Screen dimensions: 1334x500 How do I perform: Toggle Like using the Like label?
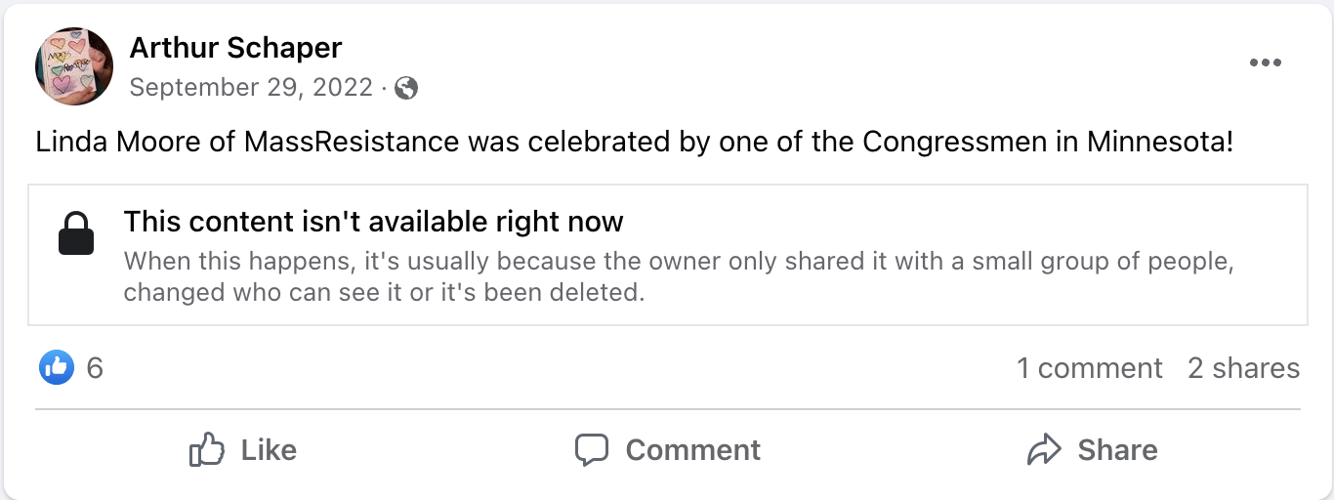(x=269, y=450)
